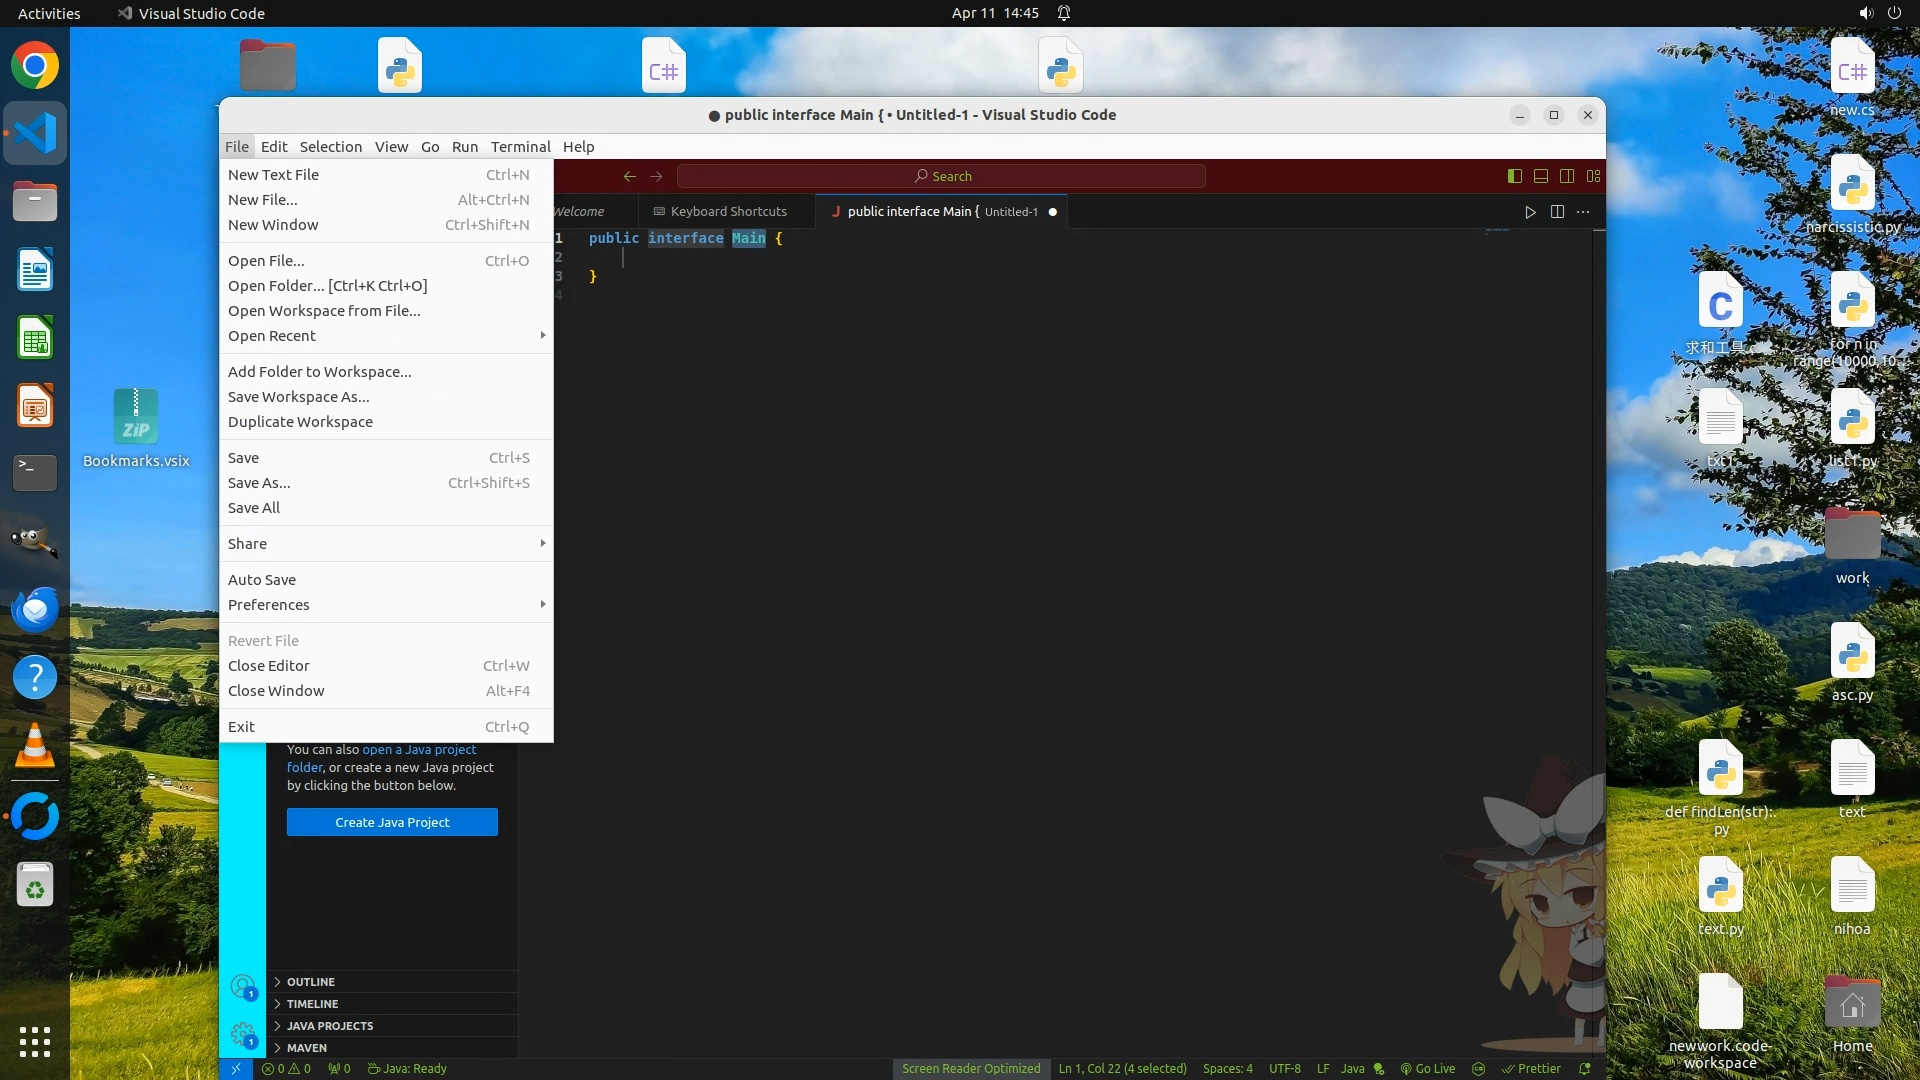Screen dimensions: 1920x1080
Task: Click the Prettier status bar item
Action: pyautogui.click(x=1531, y=1068)
